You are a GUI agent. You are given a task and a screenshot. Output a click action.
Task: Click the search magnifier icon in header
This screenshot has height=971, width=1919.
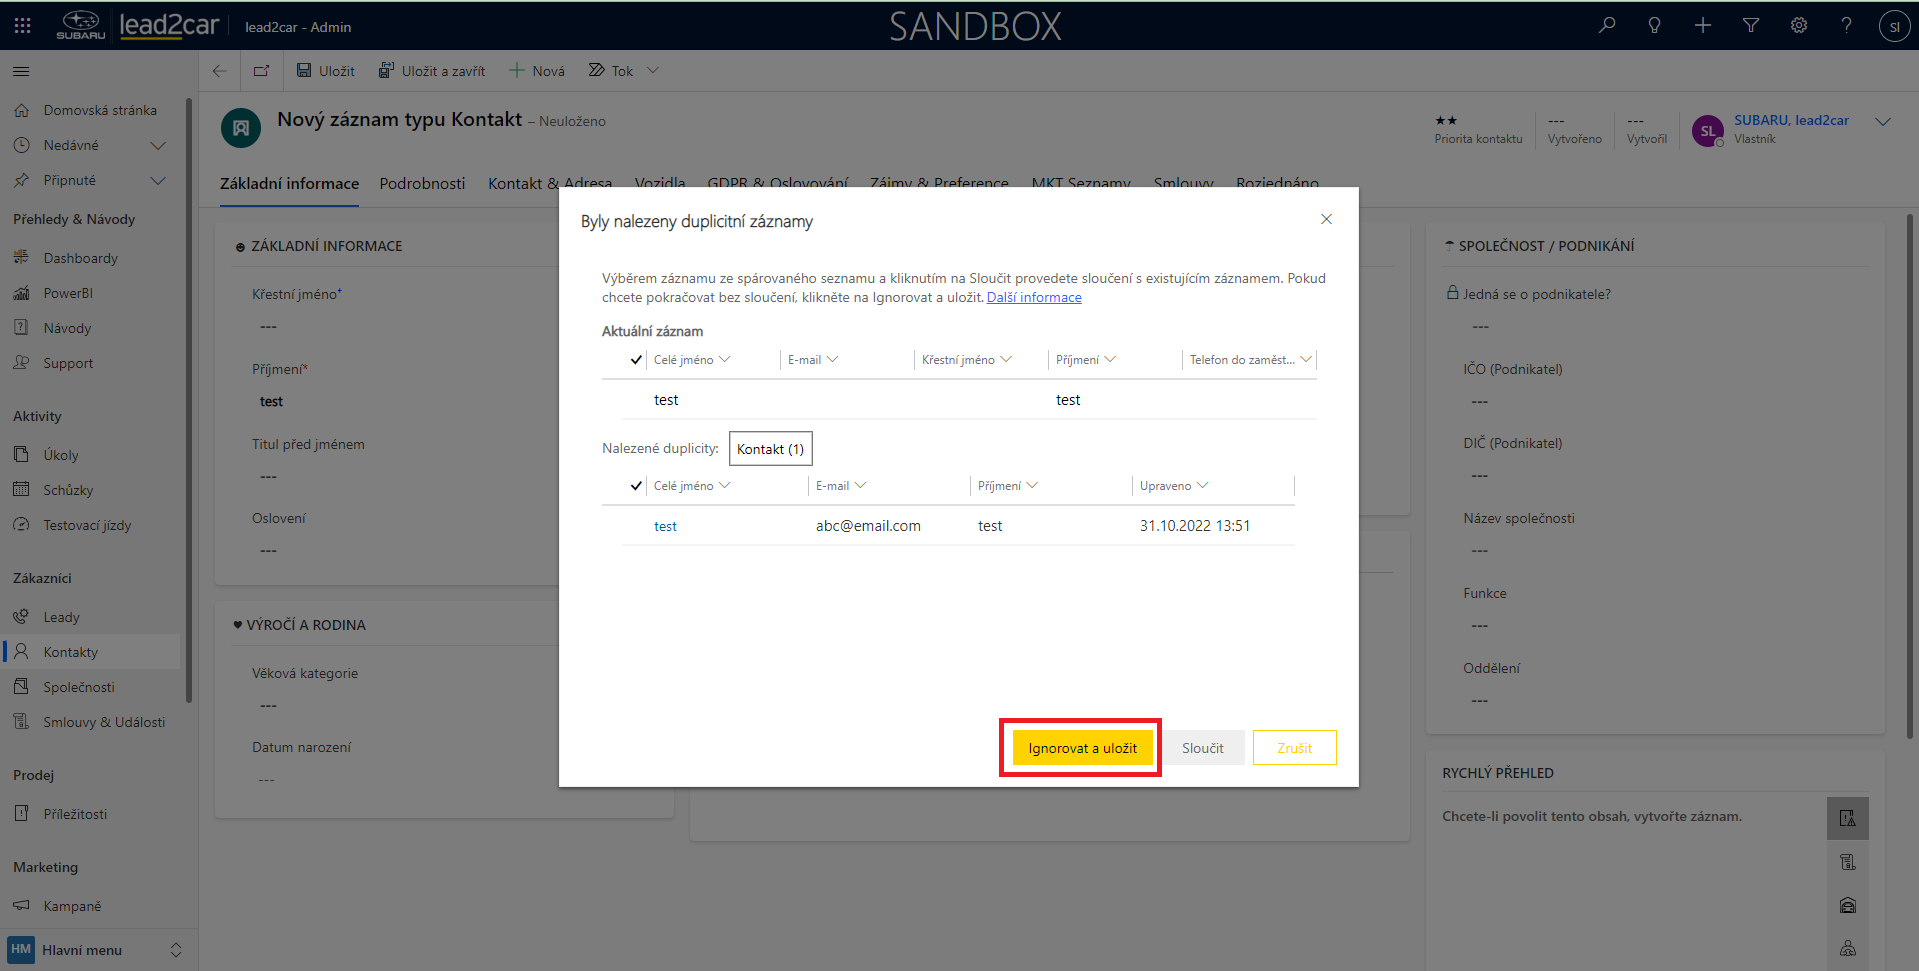pos(1607,26)
